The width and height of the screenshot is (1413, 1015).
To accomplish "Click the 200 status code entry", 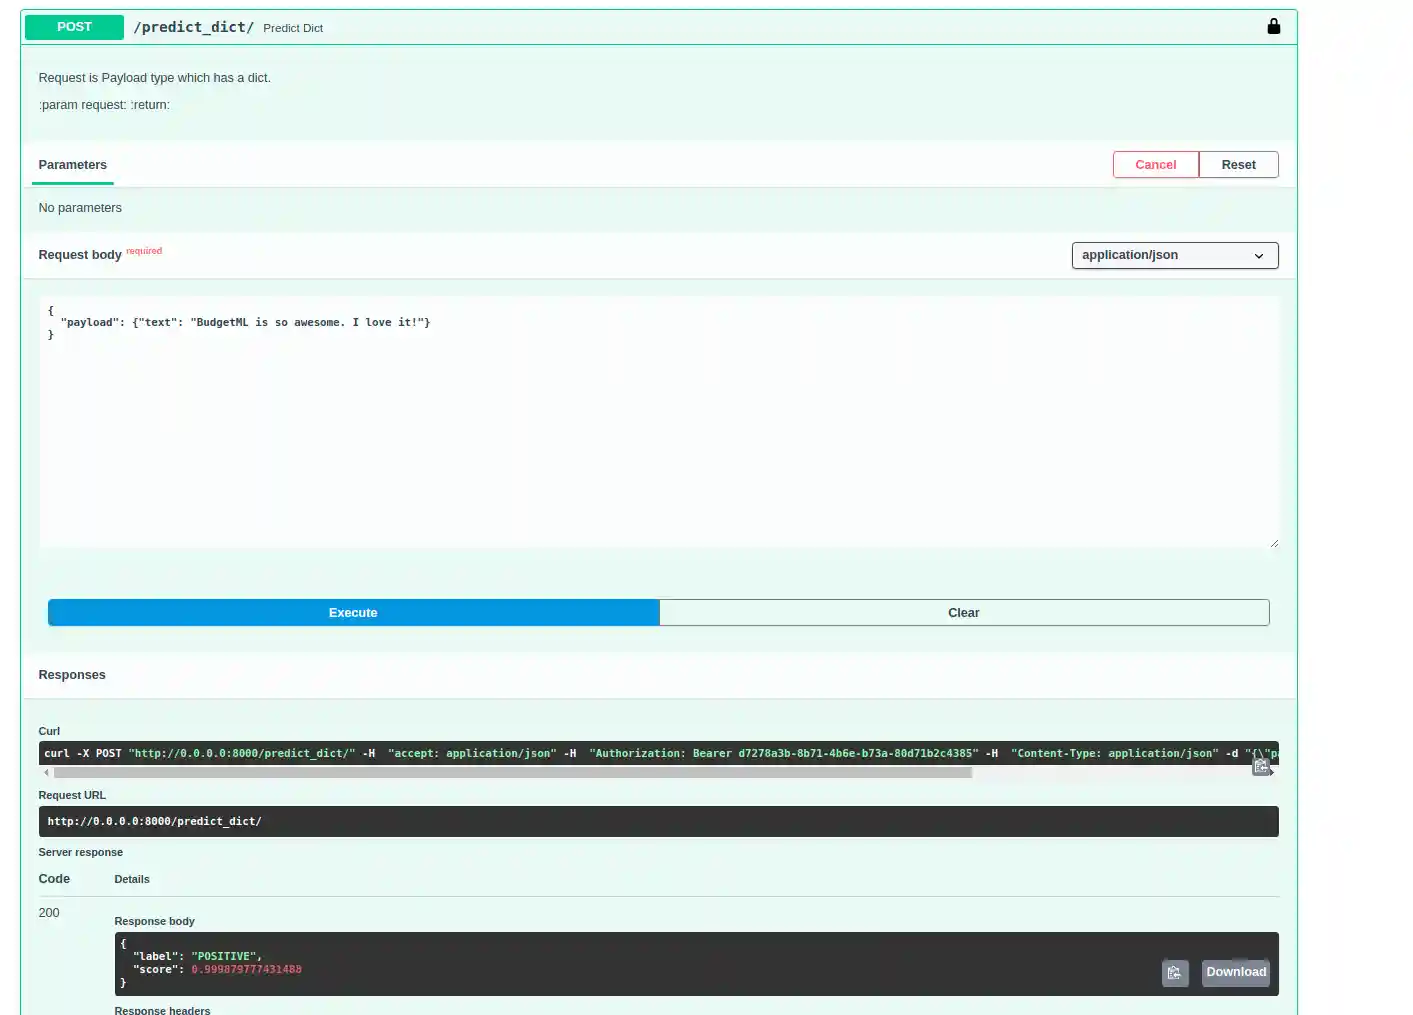I will [48, 913].
